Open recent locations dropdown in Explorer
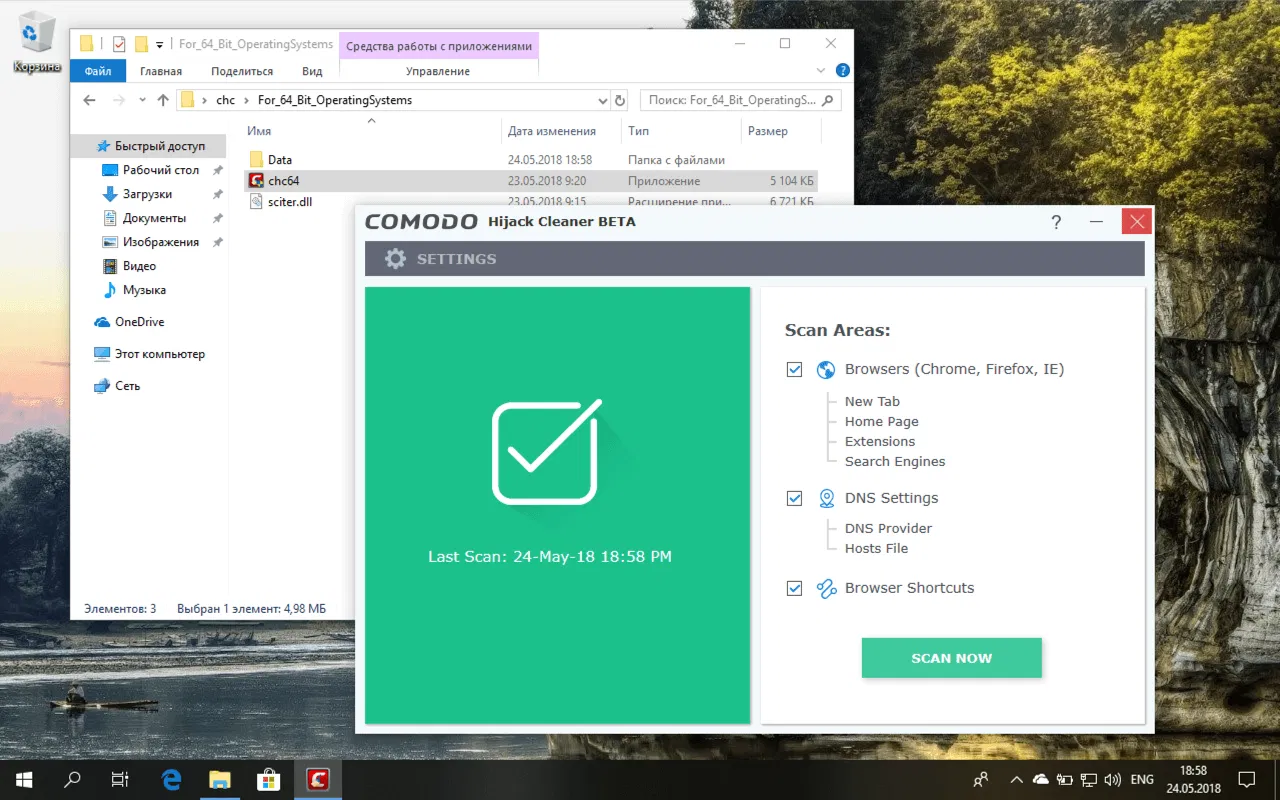The image size is (1280, 800). 141,101
